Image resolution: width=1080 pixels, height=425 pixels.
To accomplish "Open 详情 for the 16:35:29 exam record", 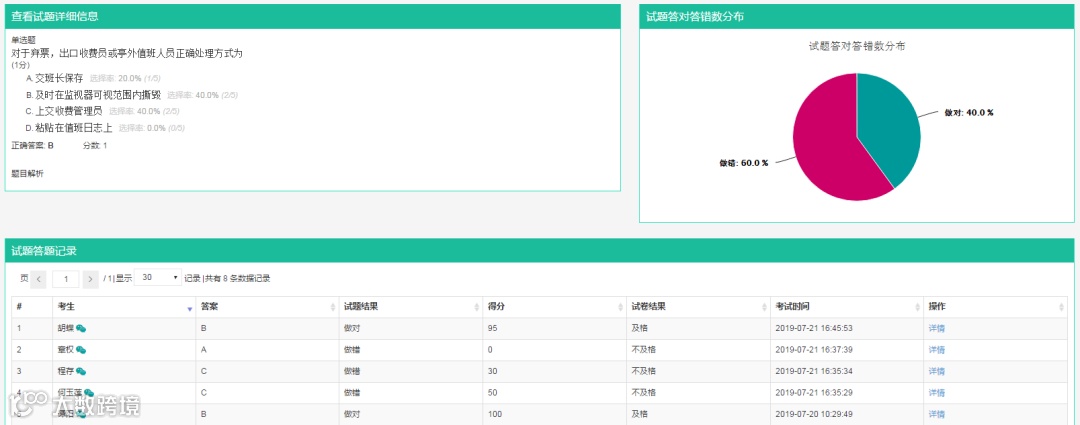I will 937,393.
